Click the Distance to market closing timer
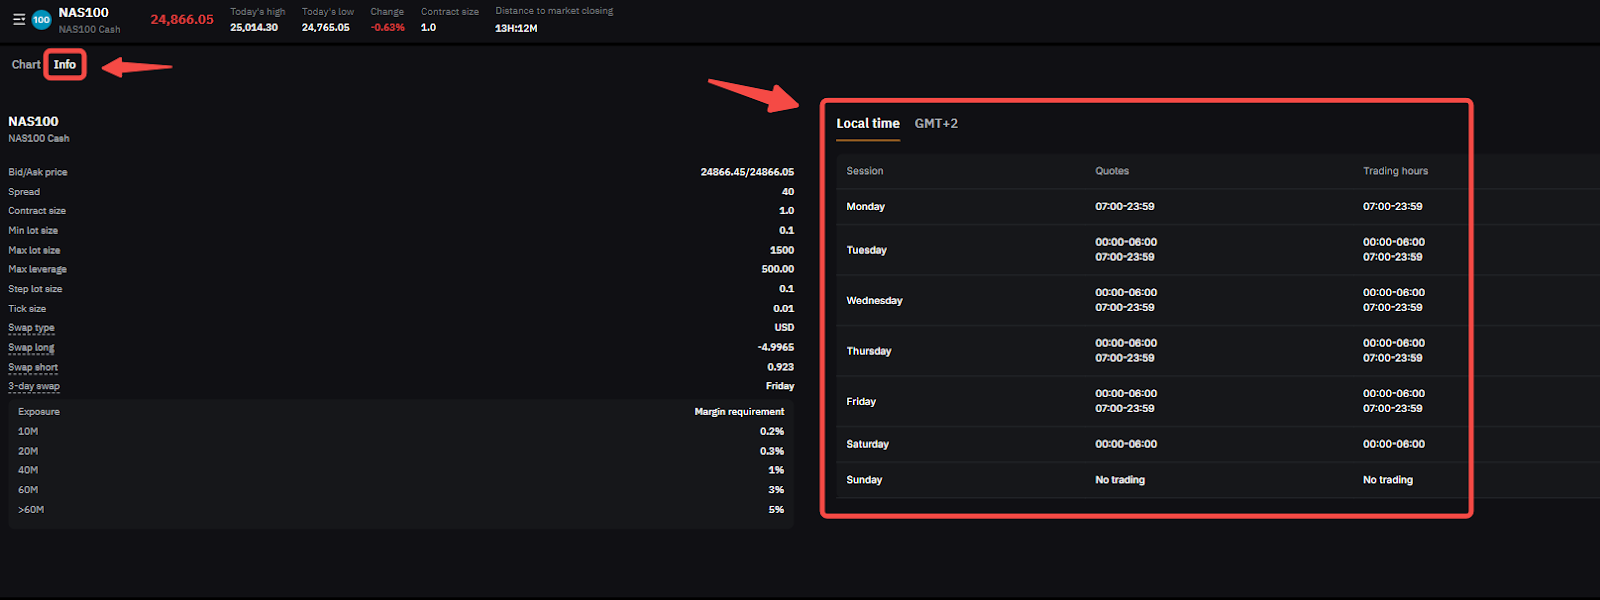1600x600 pixels. click(x=516, y=28)
